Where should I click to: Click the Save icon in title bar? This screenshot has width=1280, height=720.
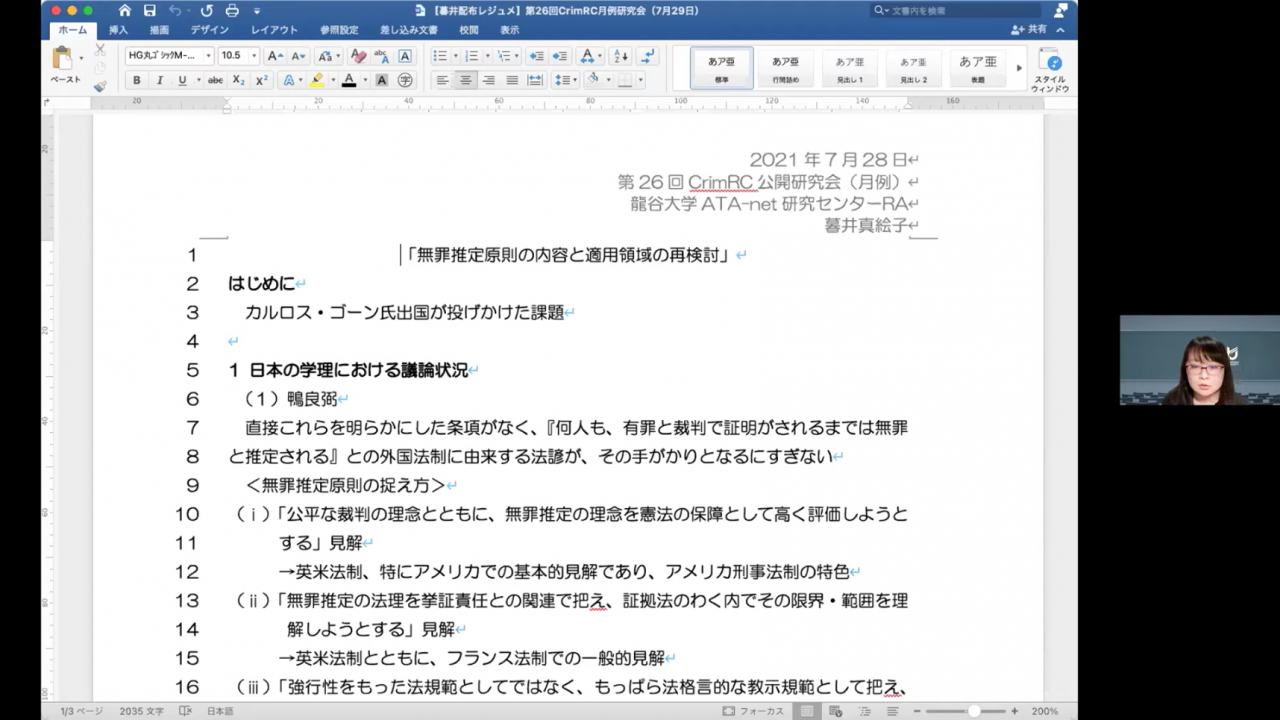click(150, 11)
